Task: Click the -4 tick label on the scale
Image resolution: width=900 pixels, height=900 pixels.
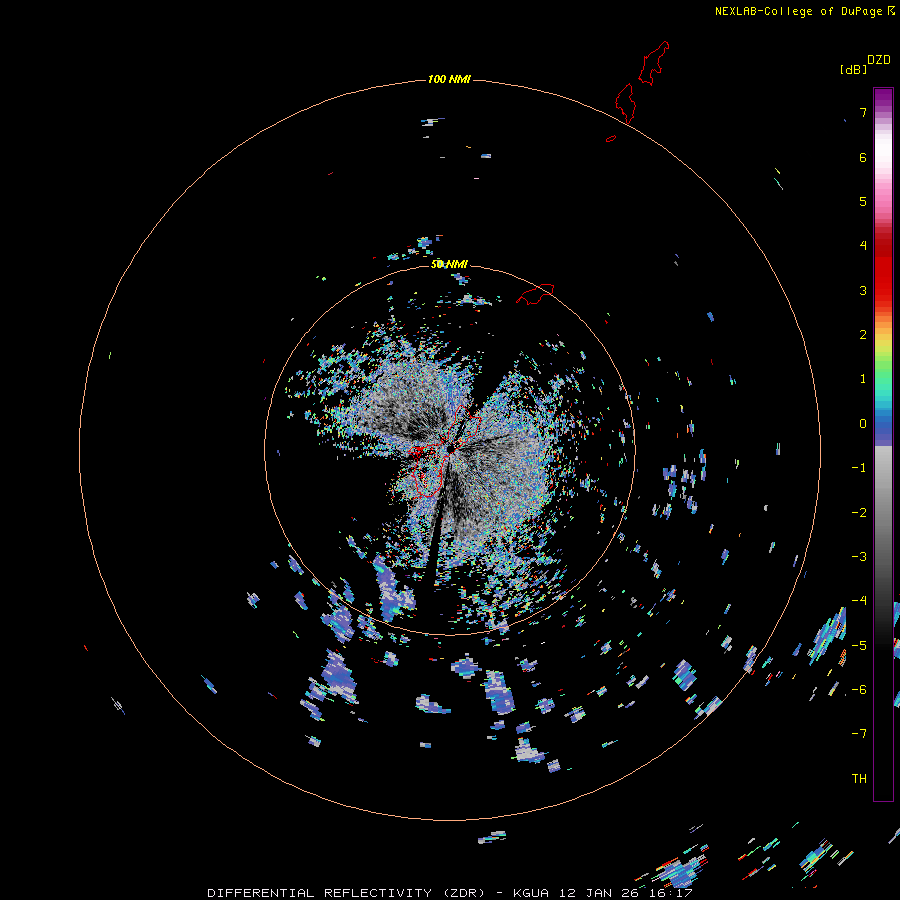Action: click(859, 601)
